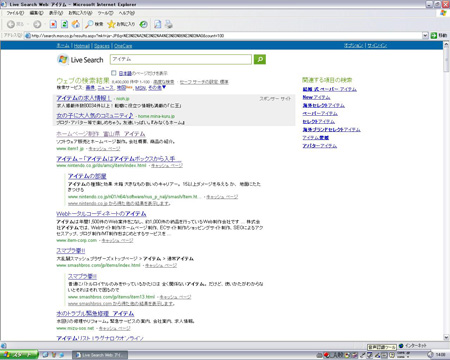The image size is (450, 360).
Task: Click the Hotmail header link
Action: pyautogui.click(x=82, y=46)
